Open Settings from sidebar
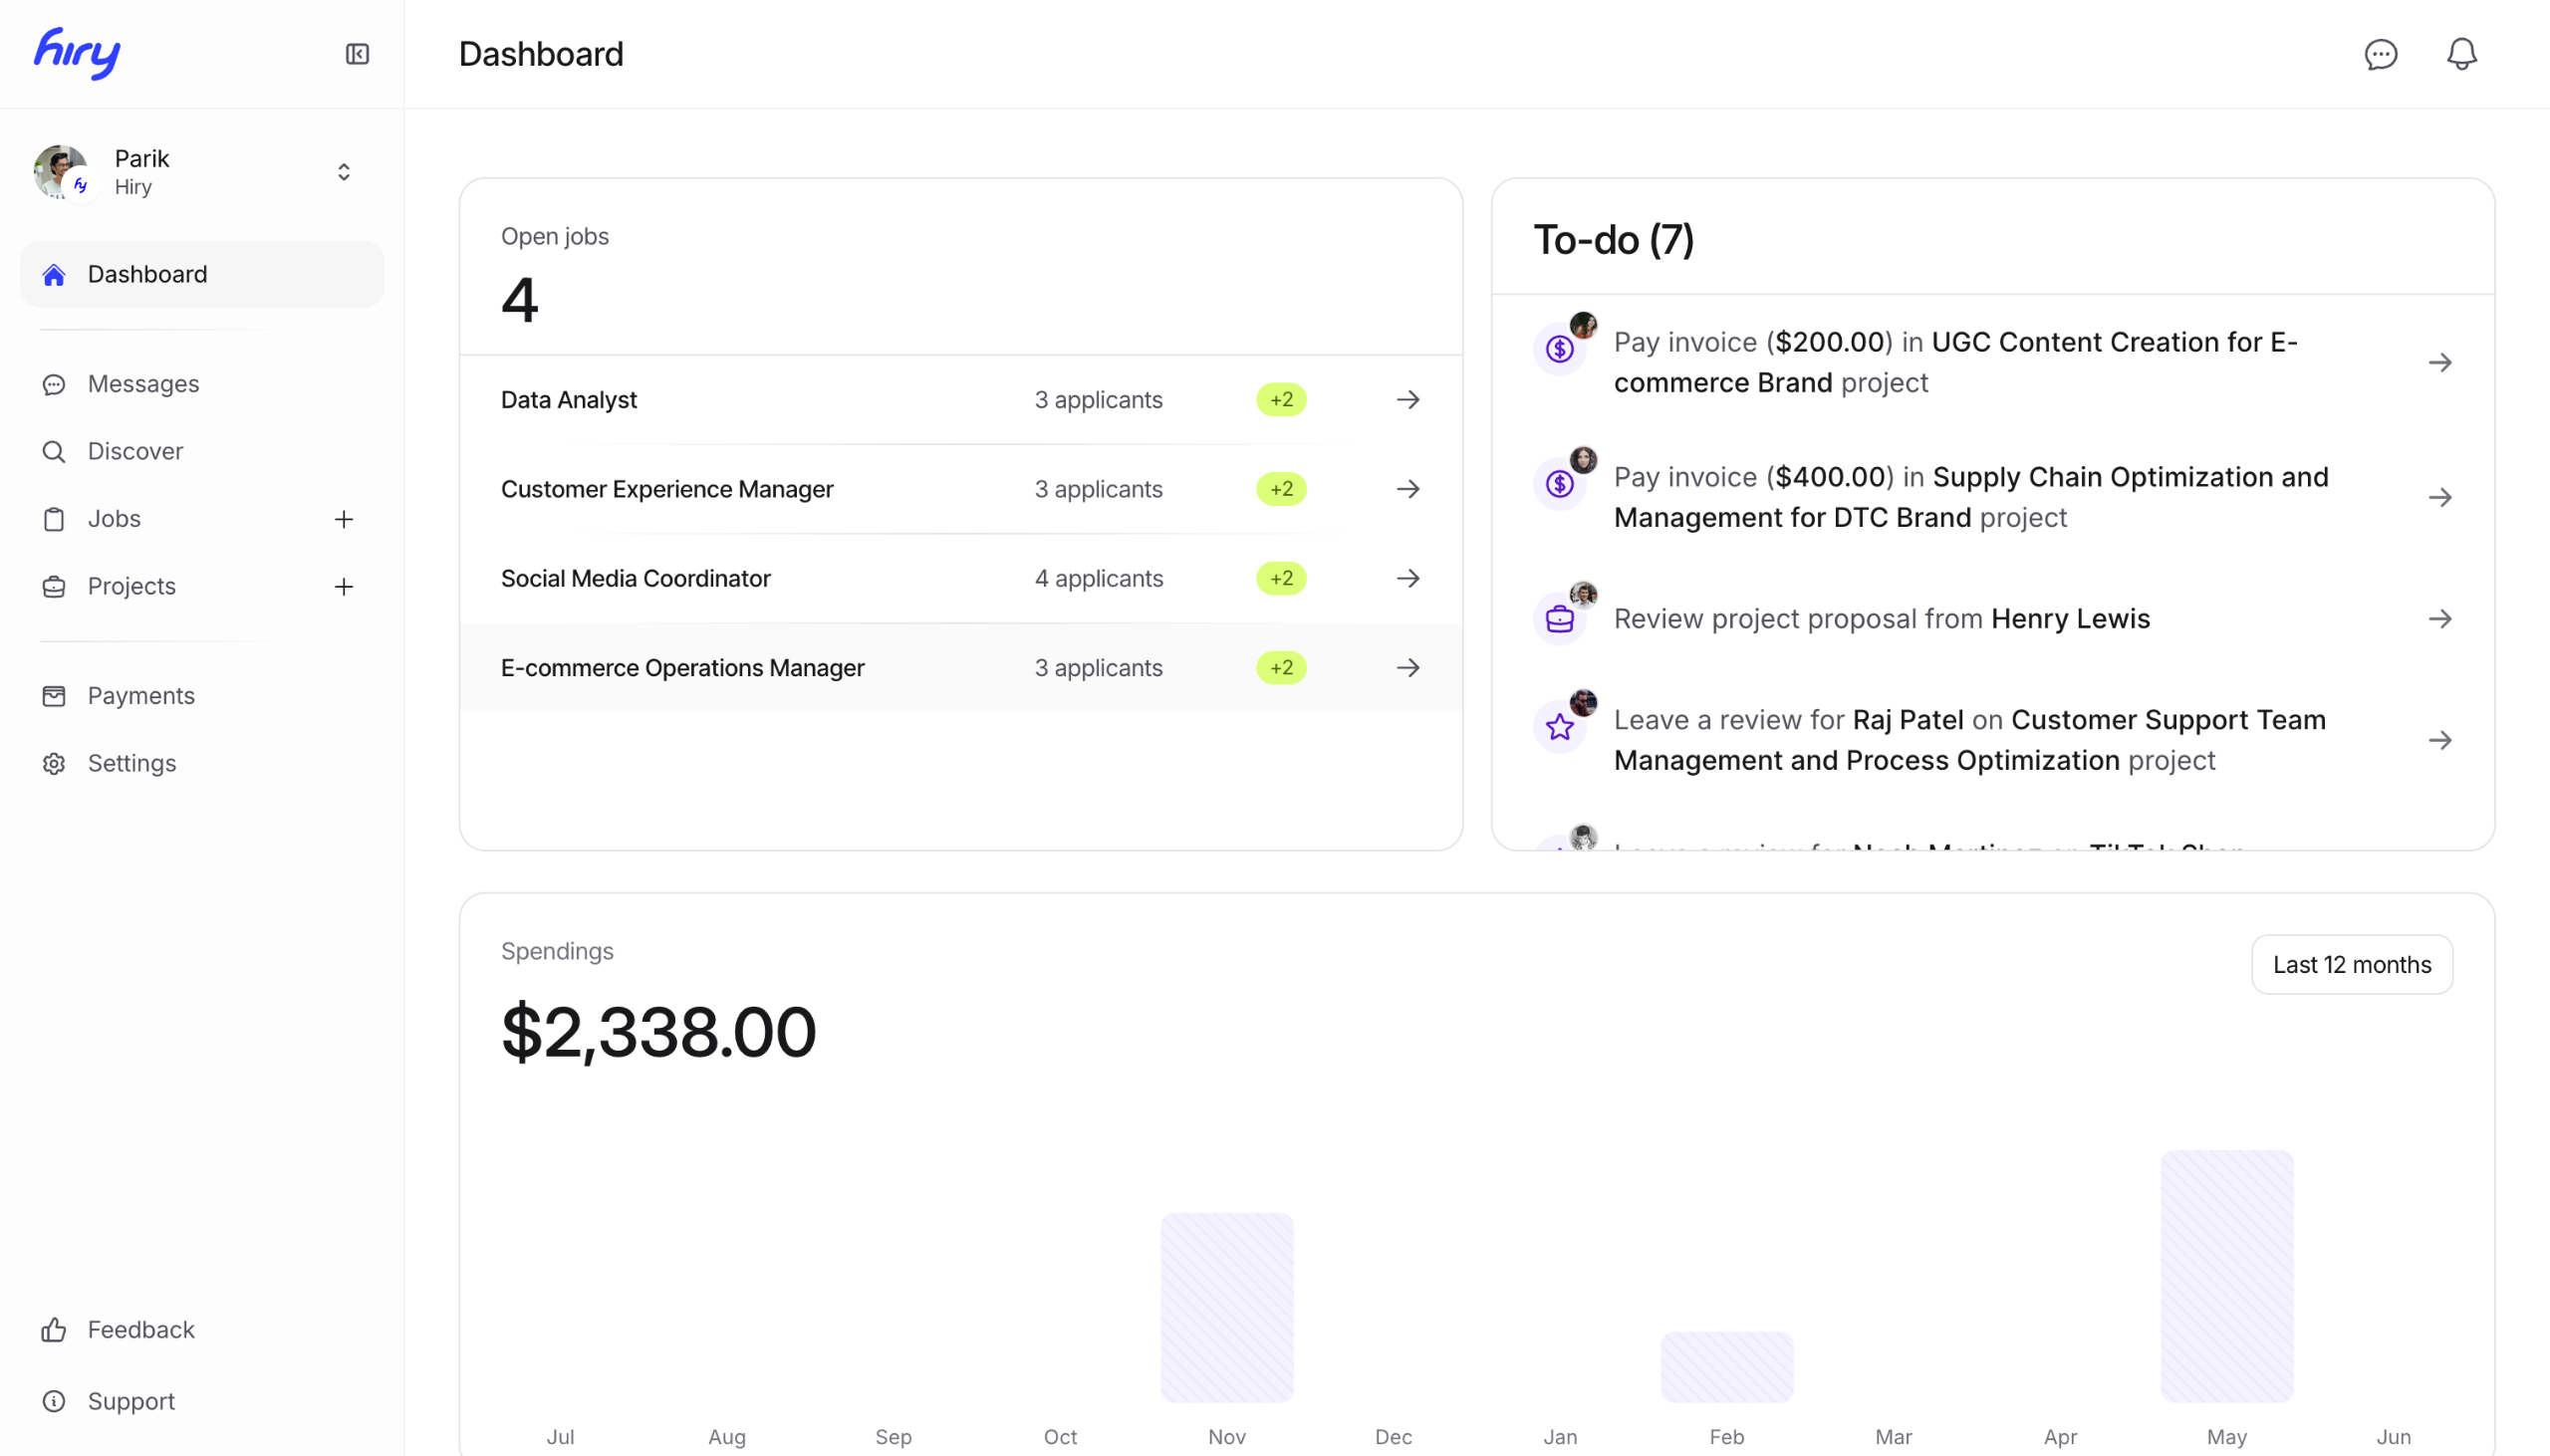2550x1456 pixels. click(131, 763)
